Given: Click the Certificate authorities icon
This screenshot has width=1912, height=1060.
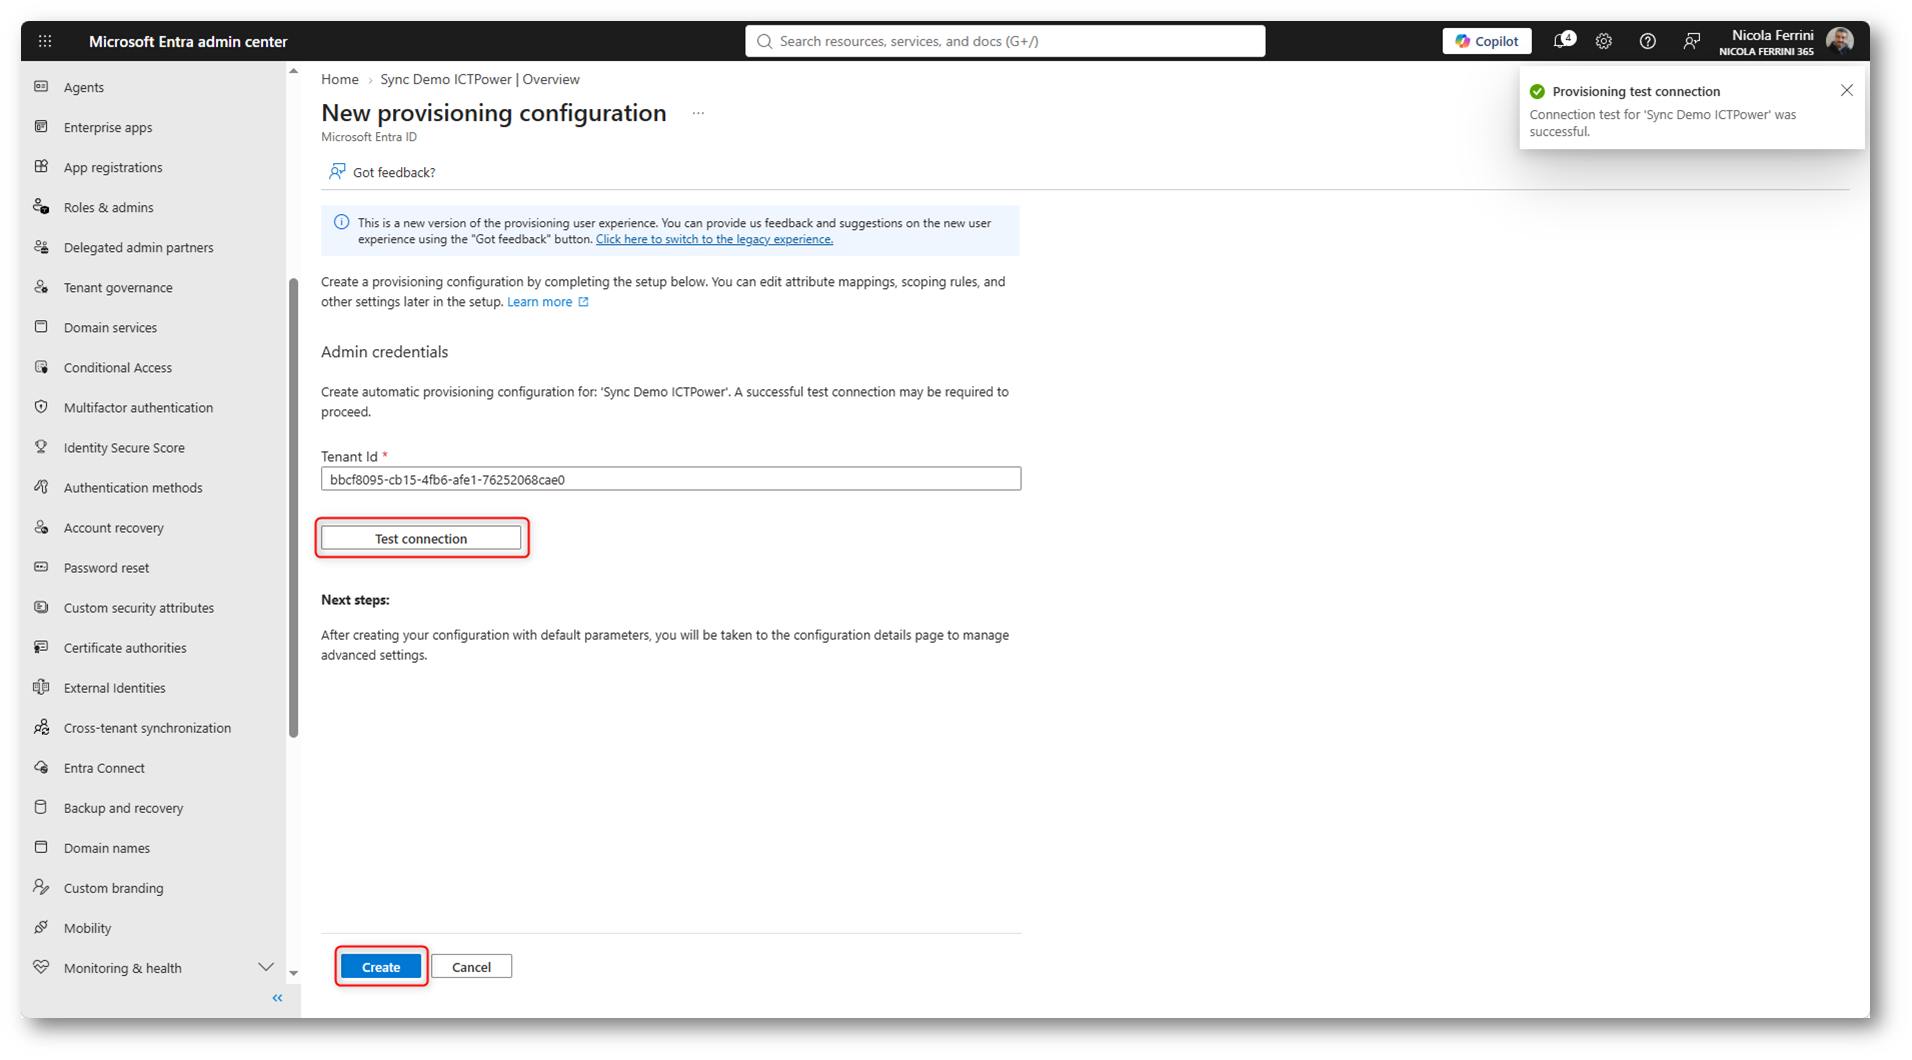Looking at the screenshot, I should [x=41, y=647].
